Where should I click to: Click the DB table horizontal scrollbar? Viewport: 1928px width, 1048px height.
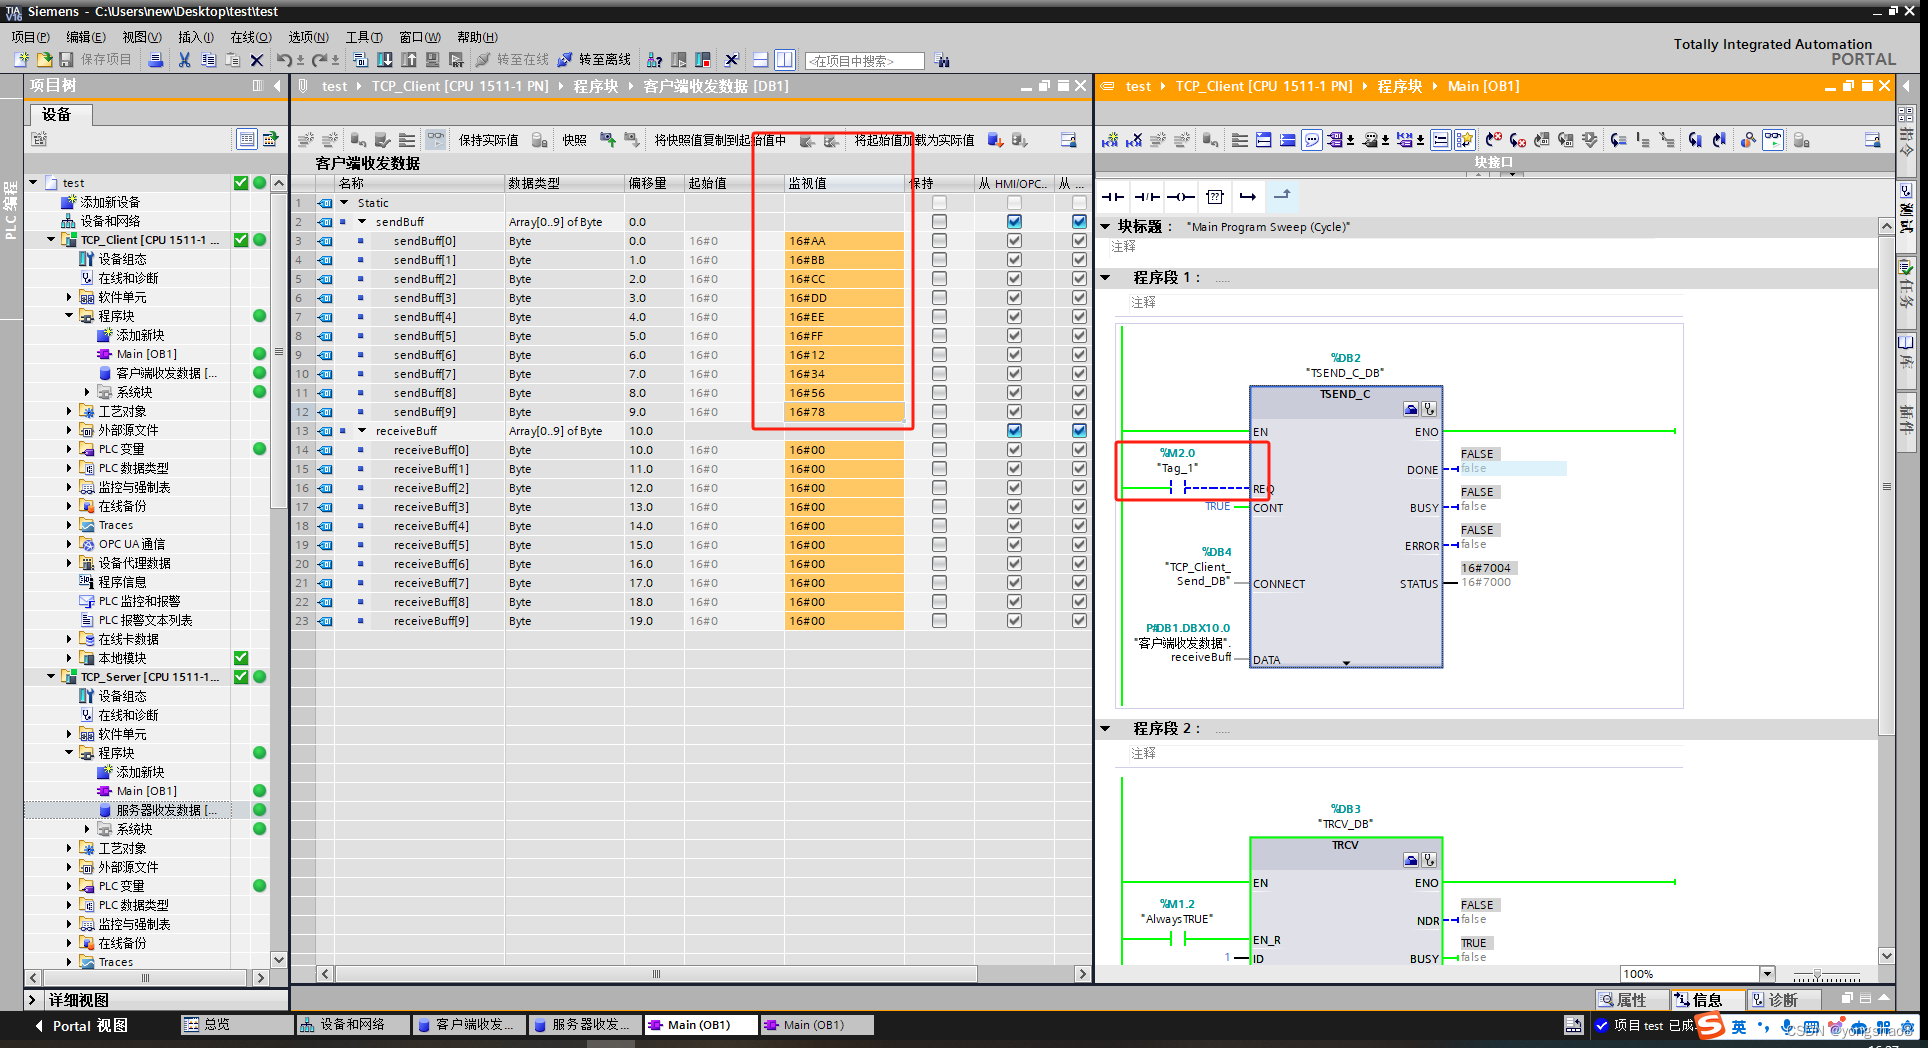click(656, 974)
